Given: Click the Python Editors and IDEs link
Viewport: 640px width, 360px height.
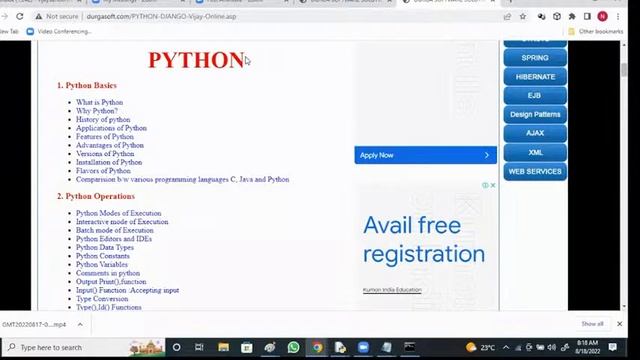Looking at the screenshot, I should 114,239.
